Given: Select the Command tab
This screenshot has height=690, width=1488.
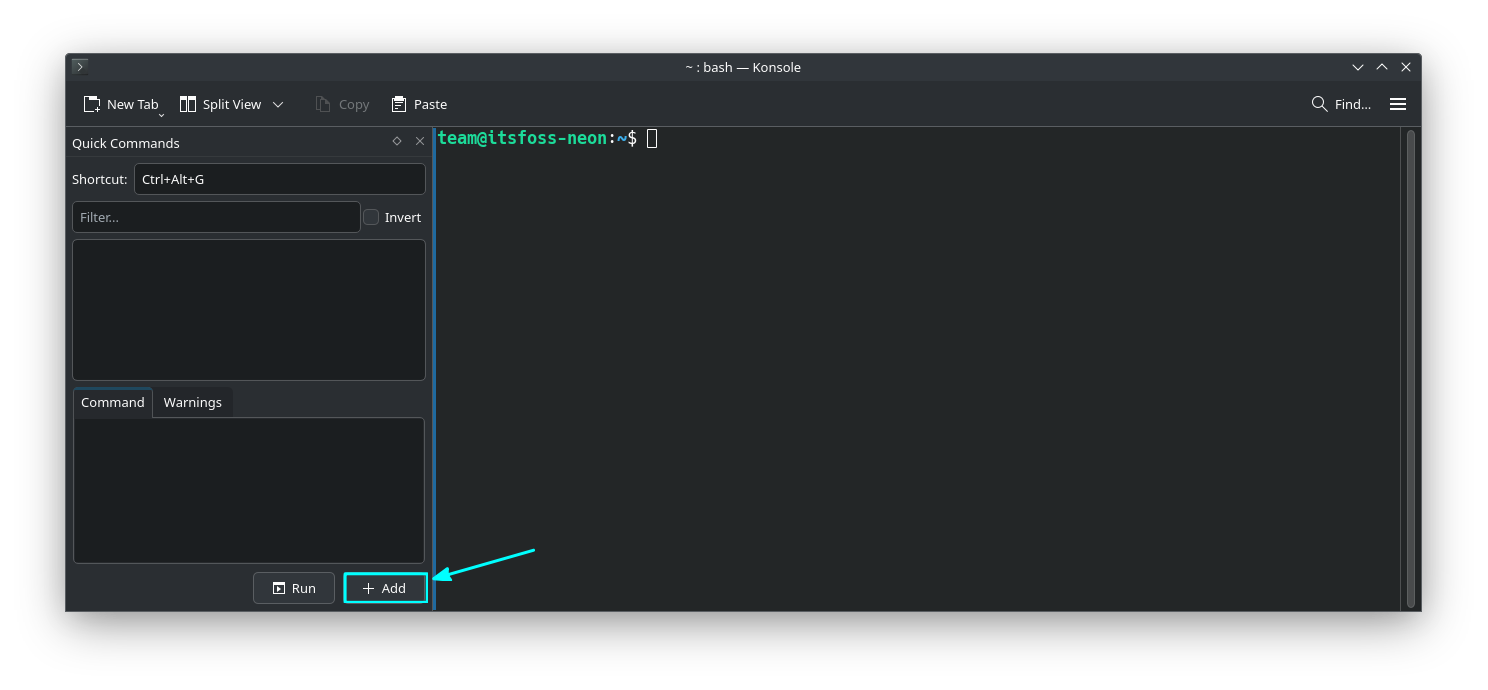Looking at the screenshot, I should pyautogui.click(x=112, y=401).
